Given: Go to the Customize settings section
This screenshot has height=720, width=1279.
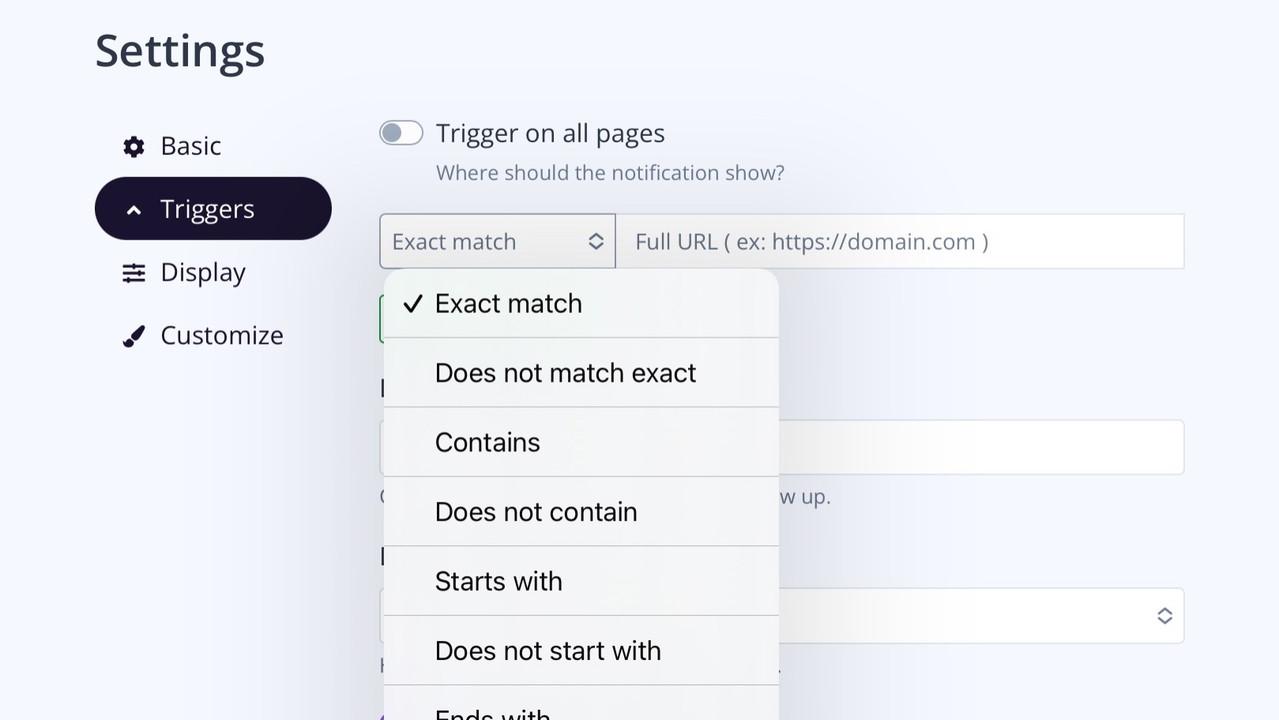Looking at the screenshot, I should pyautogui.click(x=221, y=336).
